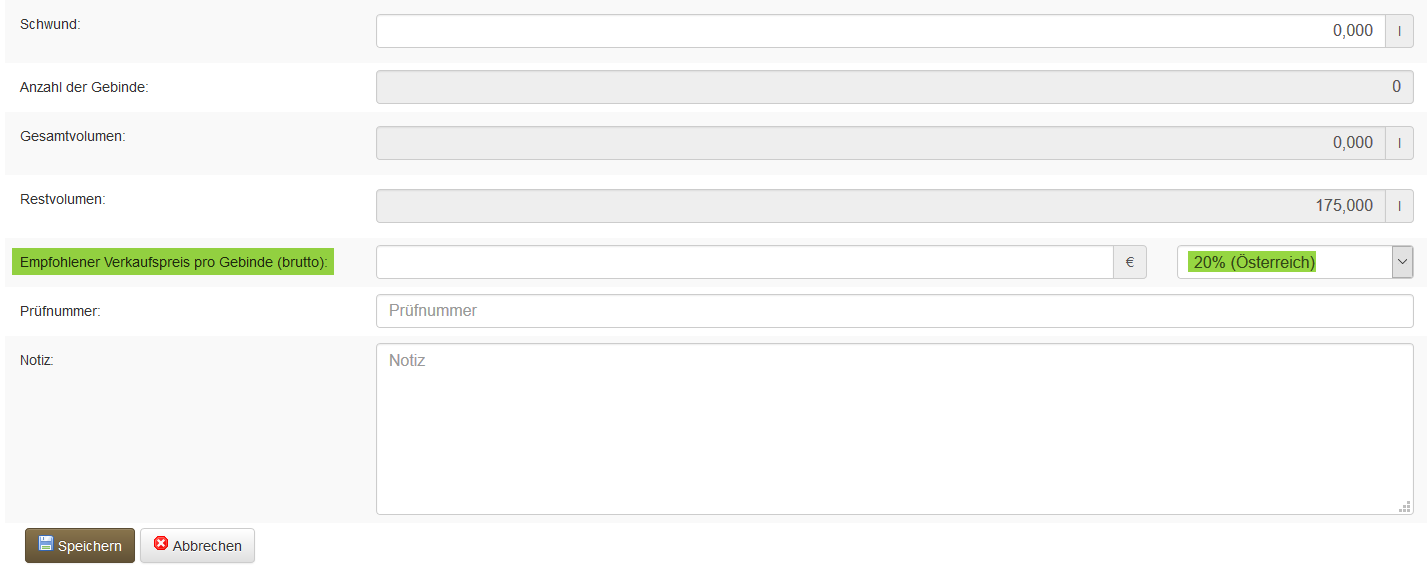Screen dimensions: 1427x582
Task: Click into the Prüfnummer text field
Action: [x=894, y=311]
